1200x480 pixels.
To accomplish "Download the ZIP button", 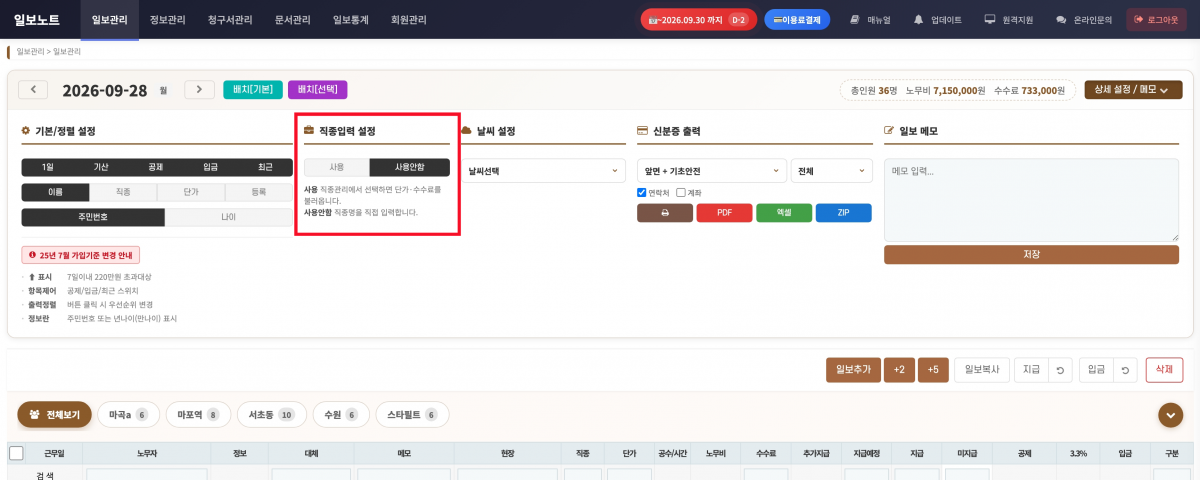I will click(843, 213).
